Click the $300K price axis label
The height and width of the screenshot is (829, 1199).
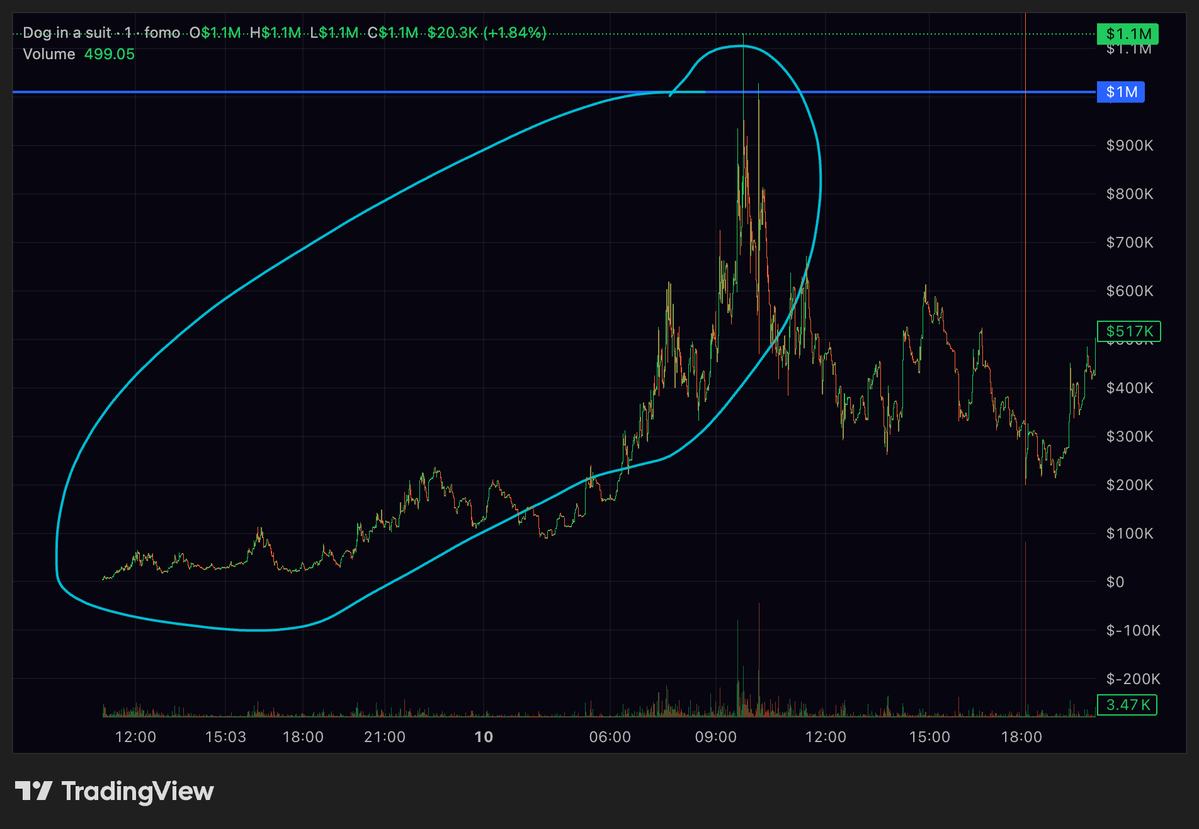tap(1129, 437)
